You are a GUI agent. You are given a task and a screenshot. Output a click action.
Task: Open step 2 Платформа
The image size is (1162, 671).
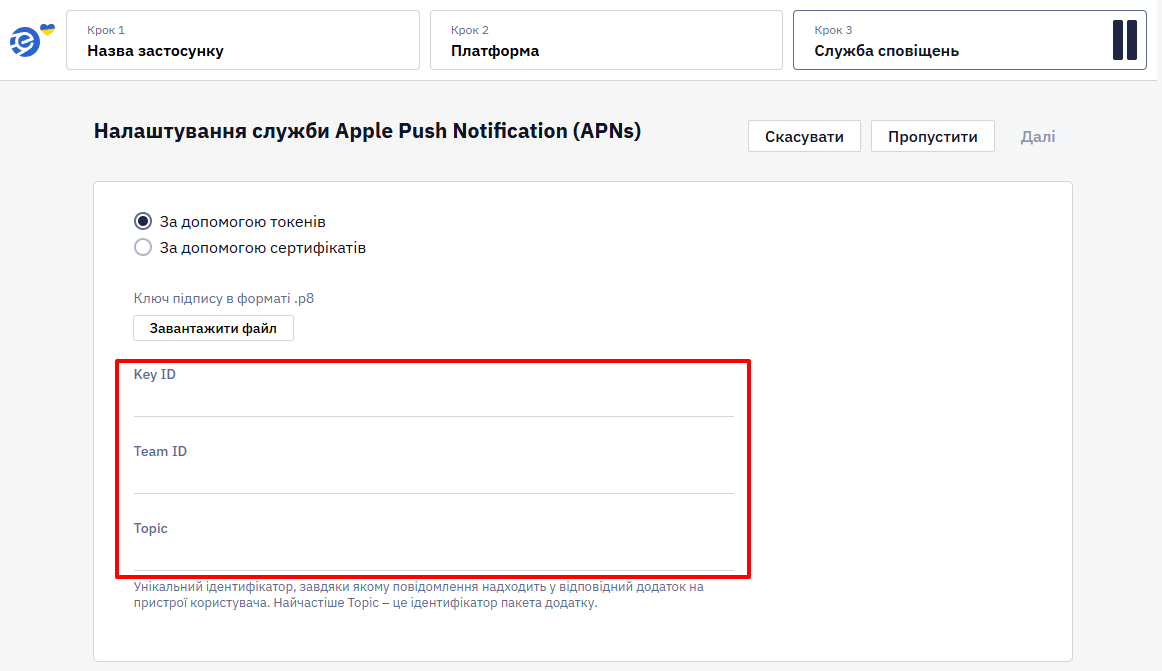(x=606, y=40)
